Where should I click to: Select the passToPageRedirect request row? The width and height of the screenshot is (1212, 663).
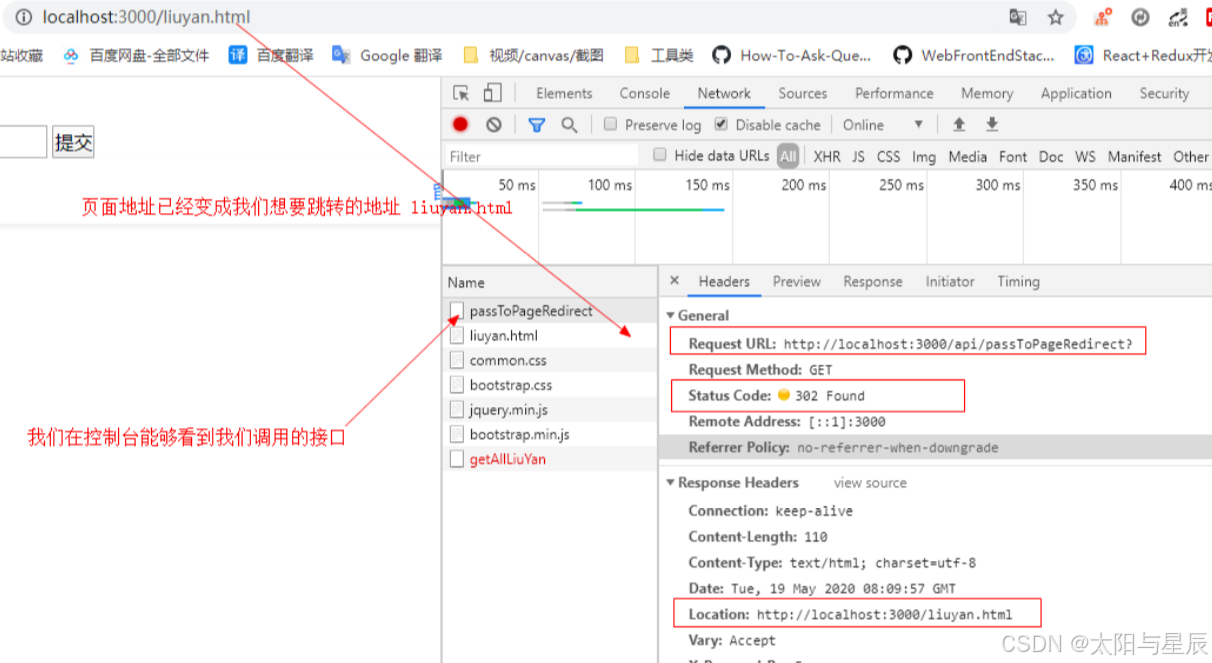point(550,311)
